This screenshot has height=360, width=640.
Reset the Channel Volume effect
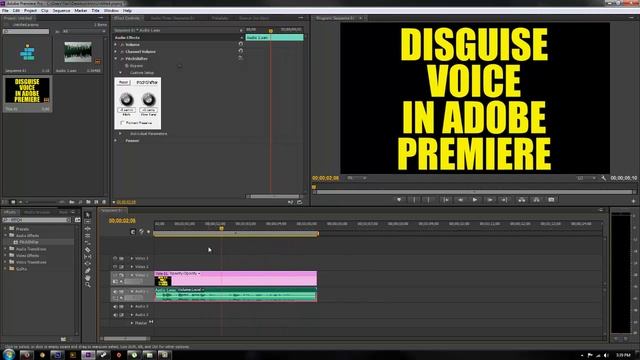click(x=240, y=51)
